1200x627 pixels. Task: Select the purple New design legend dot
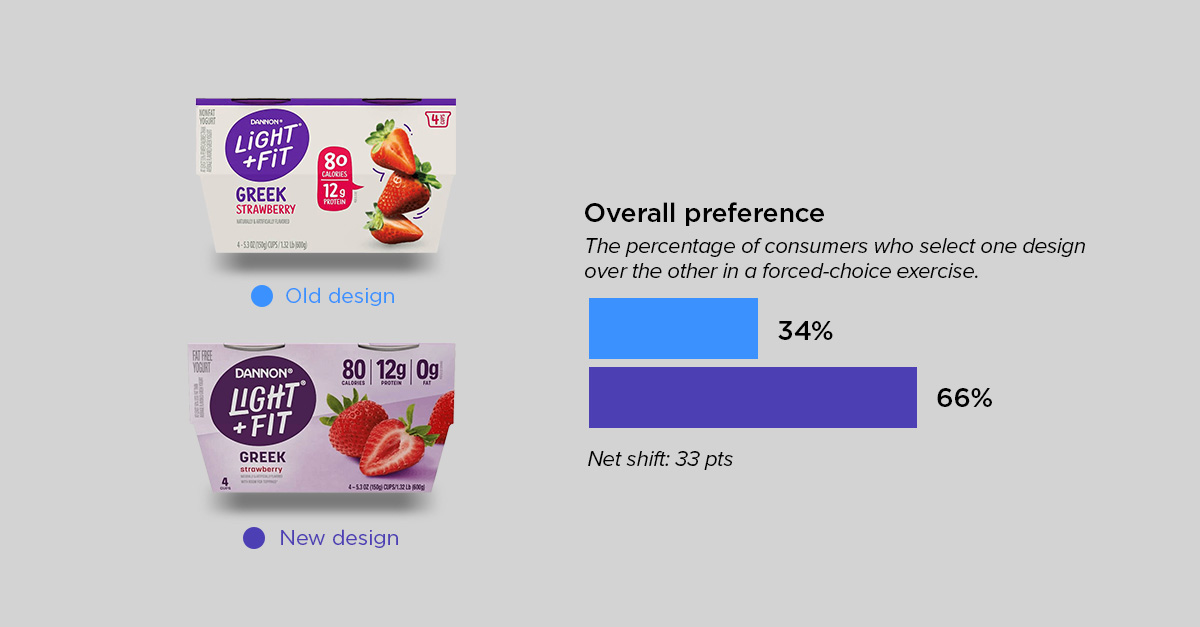click(x=254, y=538)
